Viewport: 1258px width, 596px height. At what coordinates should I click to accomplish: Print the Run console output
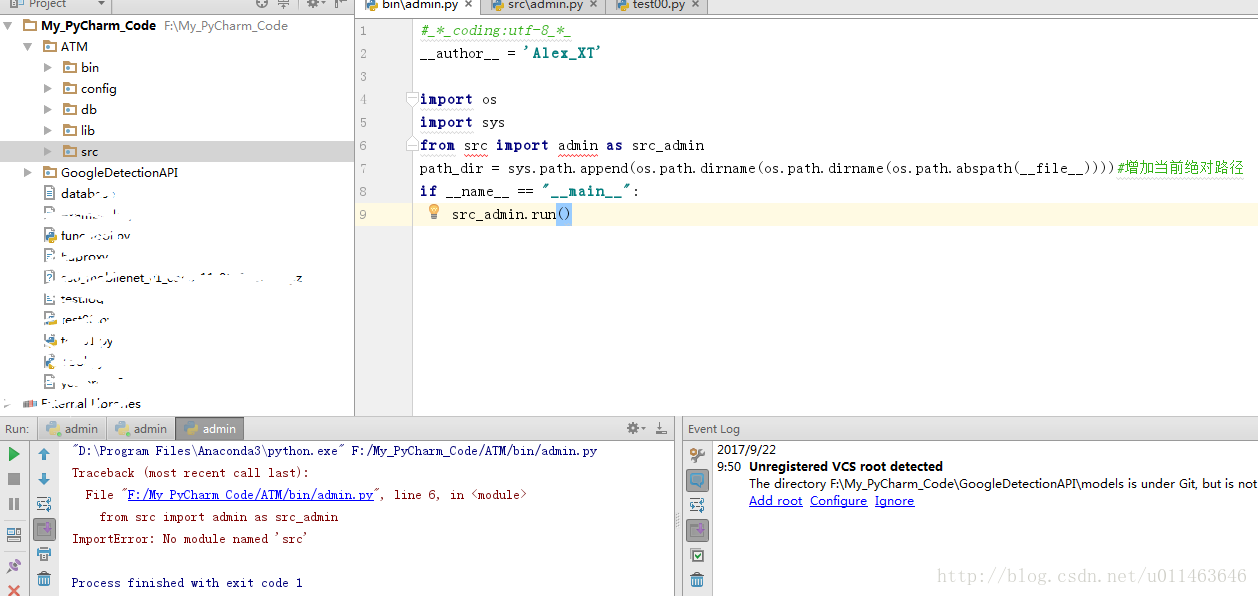44,554
